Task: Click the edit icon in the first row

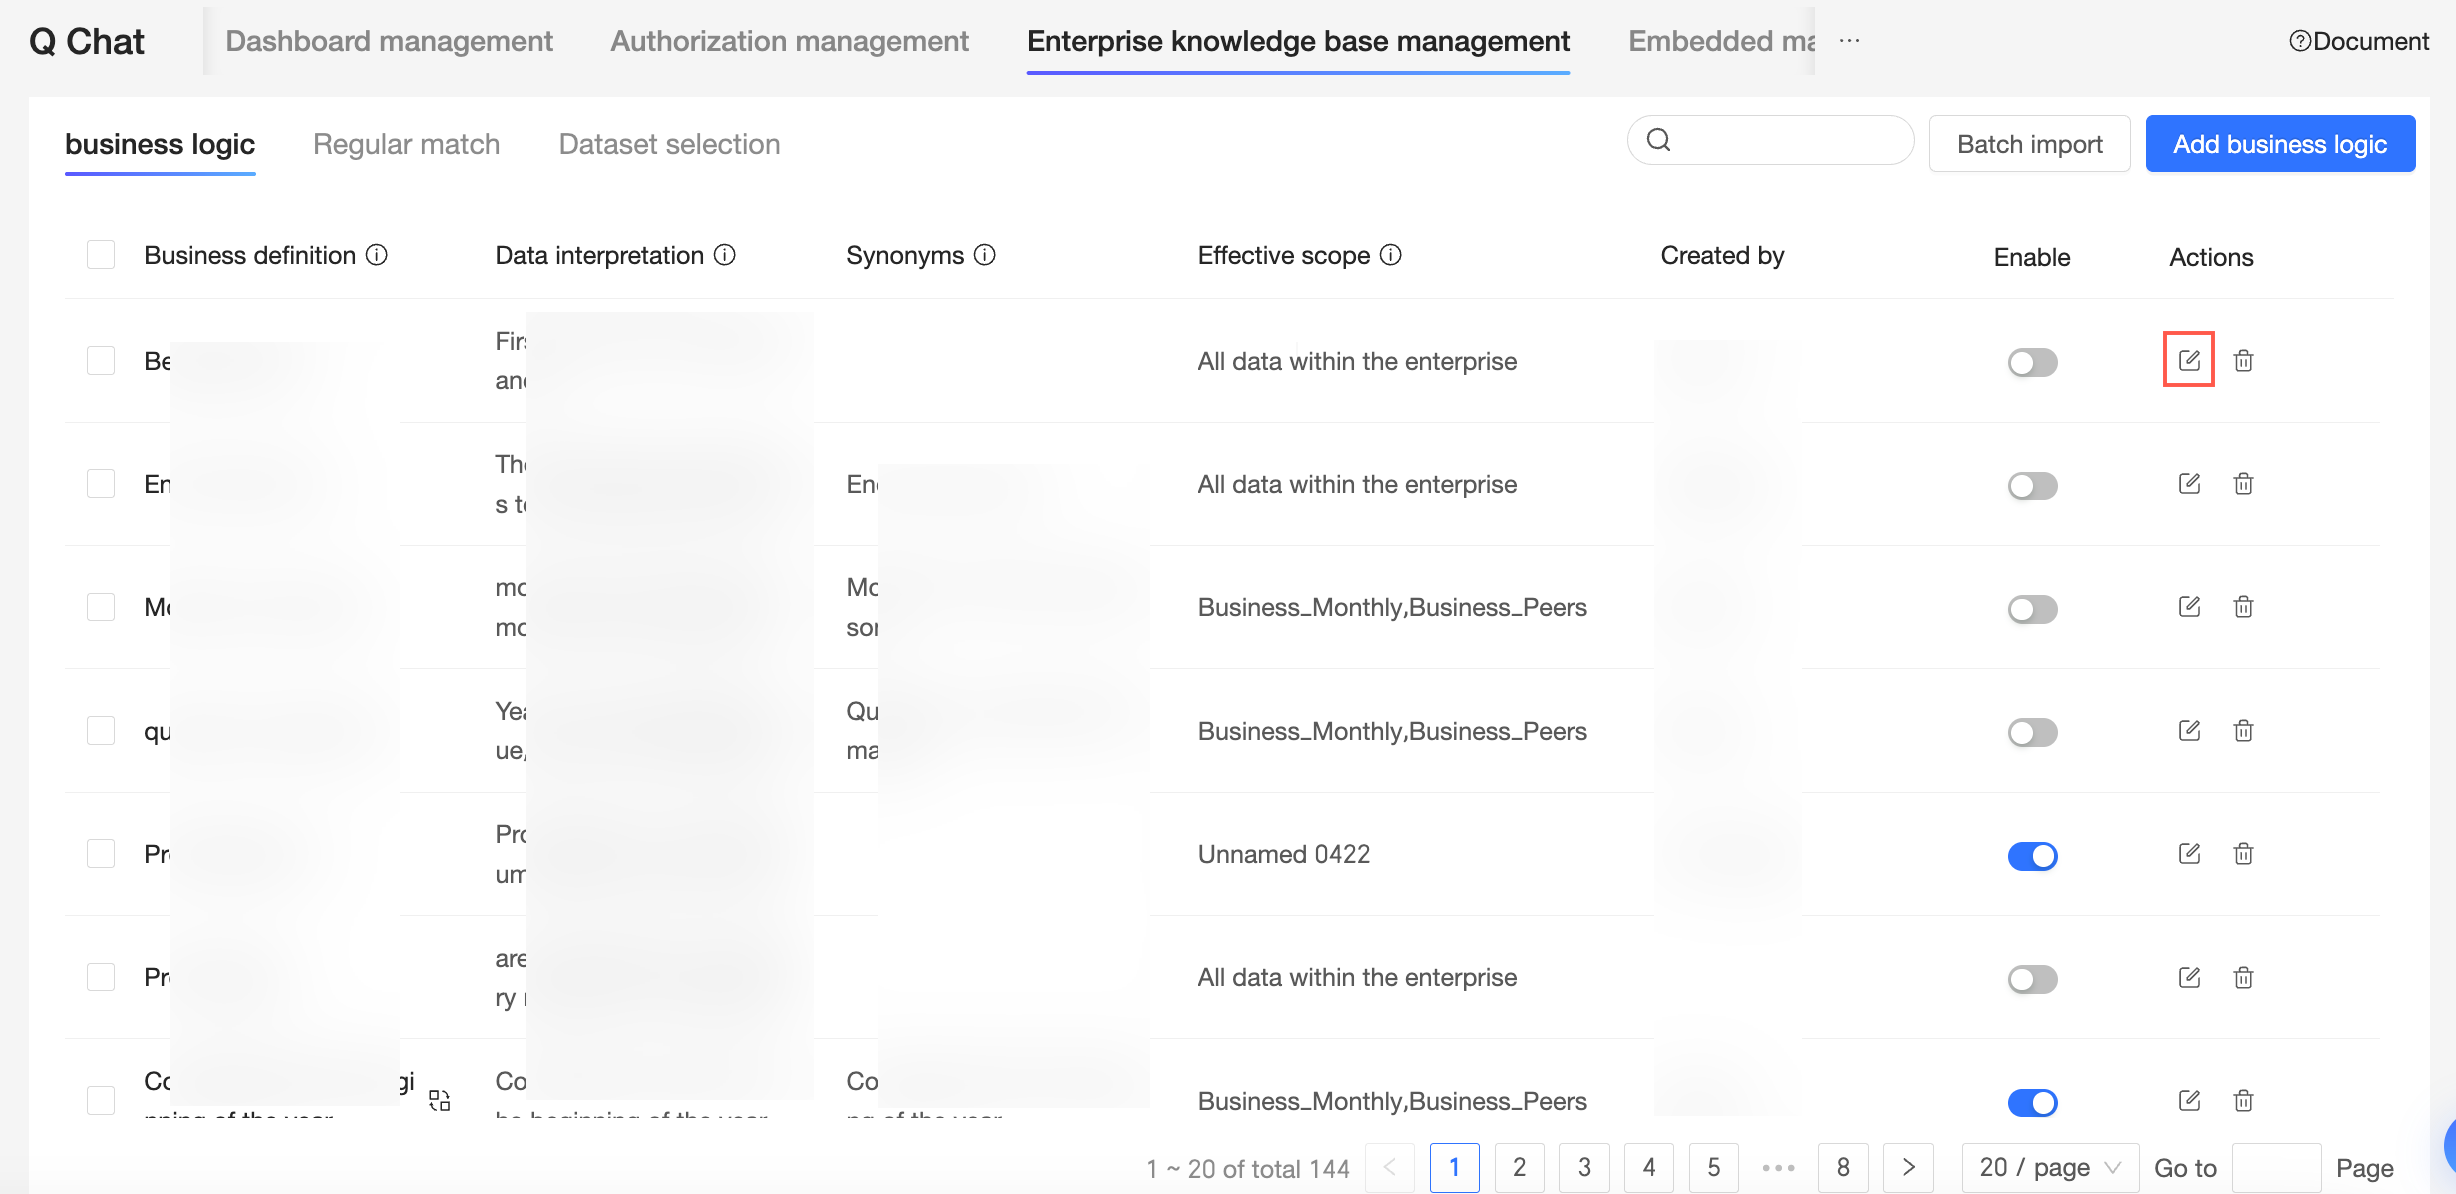Action: click(x=2188, y=360)
